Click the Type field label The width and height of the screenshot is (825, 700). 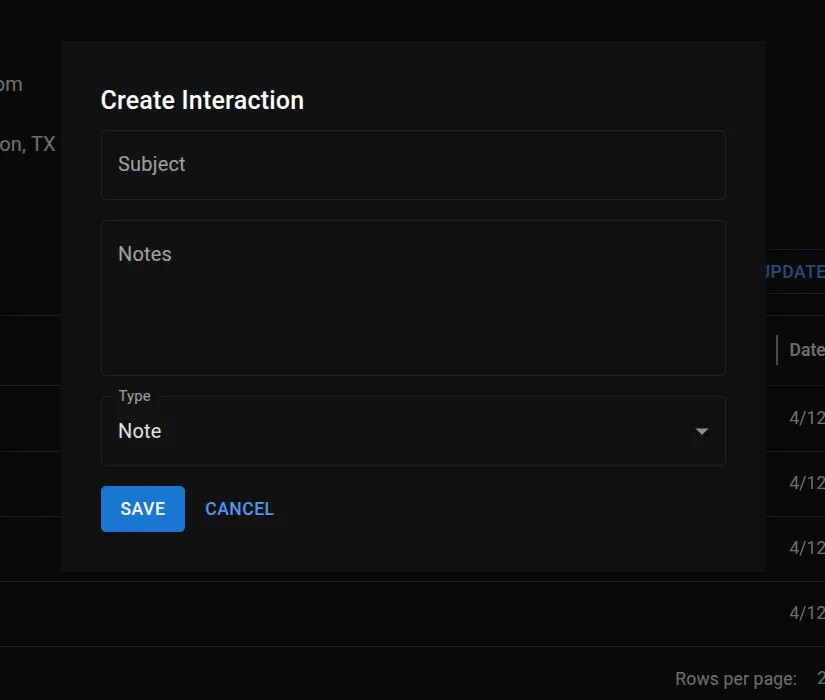133,396
